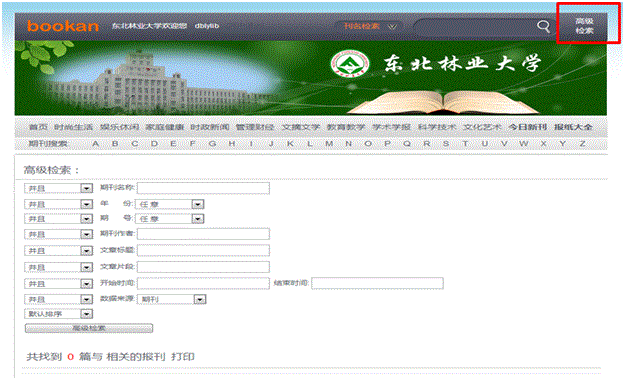Open the 默认排序 sort order dropdown
Viewport: 625px width, 380px height.
tap(59, 314)
